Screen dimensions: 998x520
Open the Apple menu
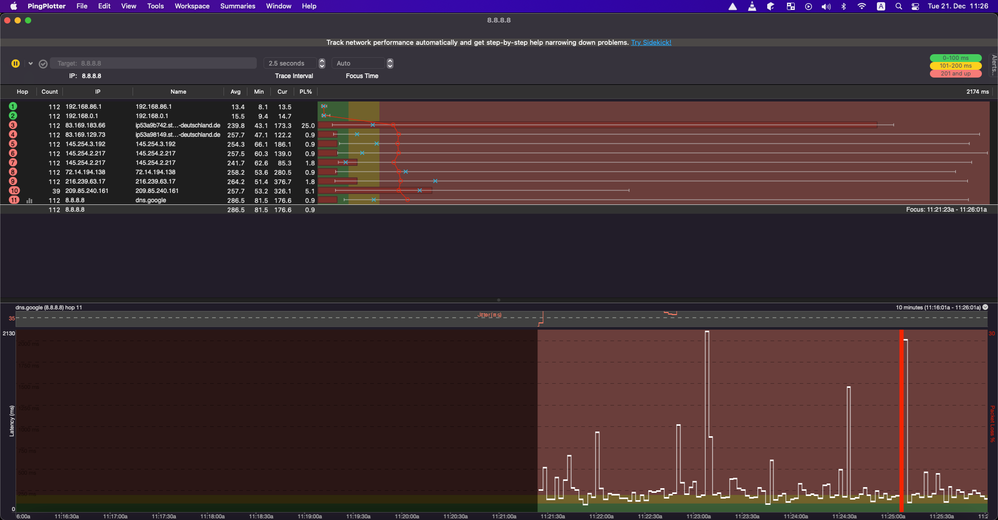[x=13, y=6]
